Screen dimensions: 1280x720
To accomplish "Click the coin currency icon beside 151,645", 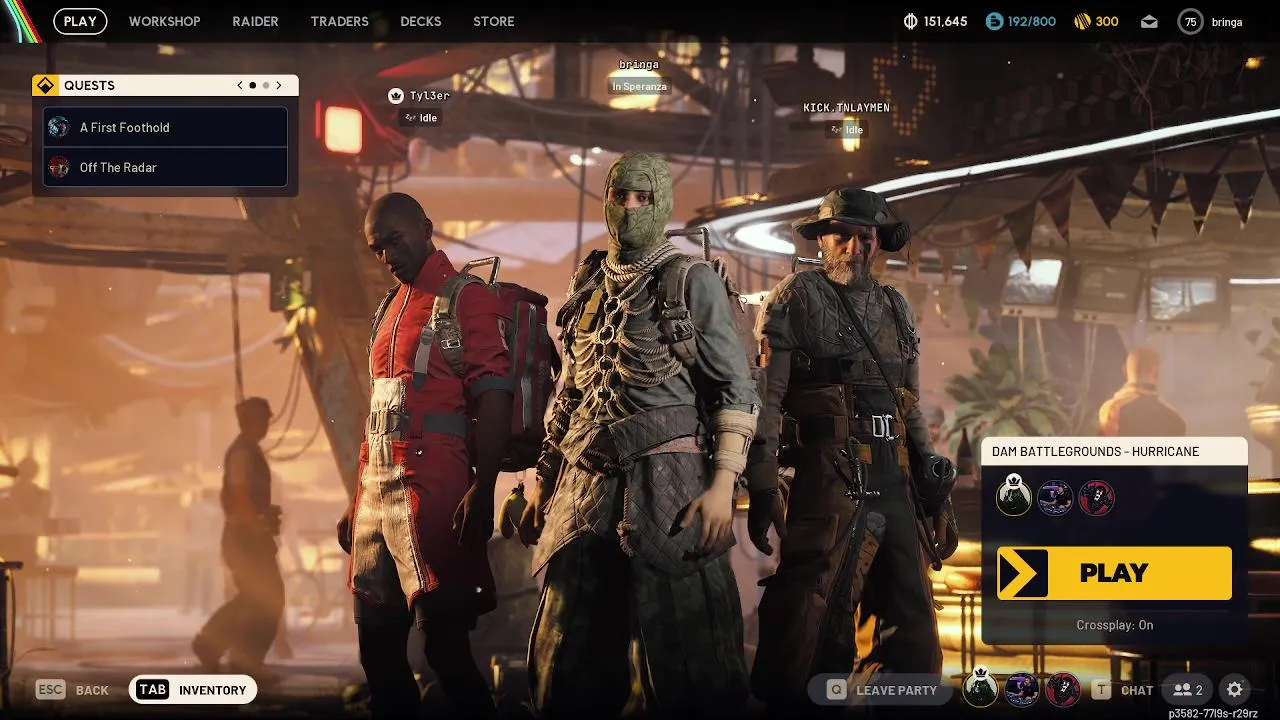I will (910, 21).
